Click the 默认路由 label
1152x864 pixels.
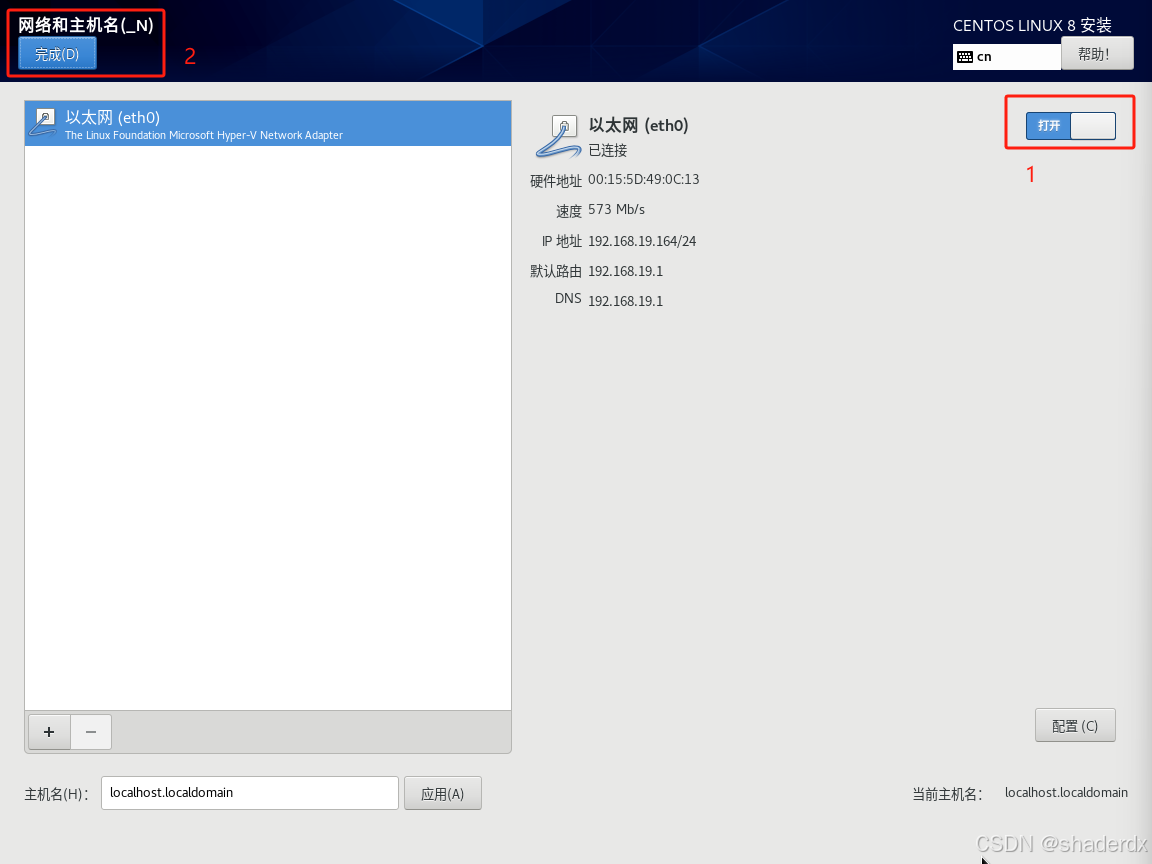pyautogui.click(x=555, y=271)
